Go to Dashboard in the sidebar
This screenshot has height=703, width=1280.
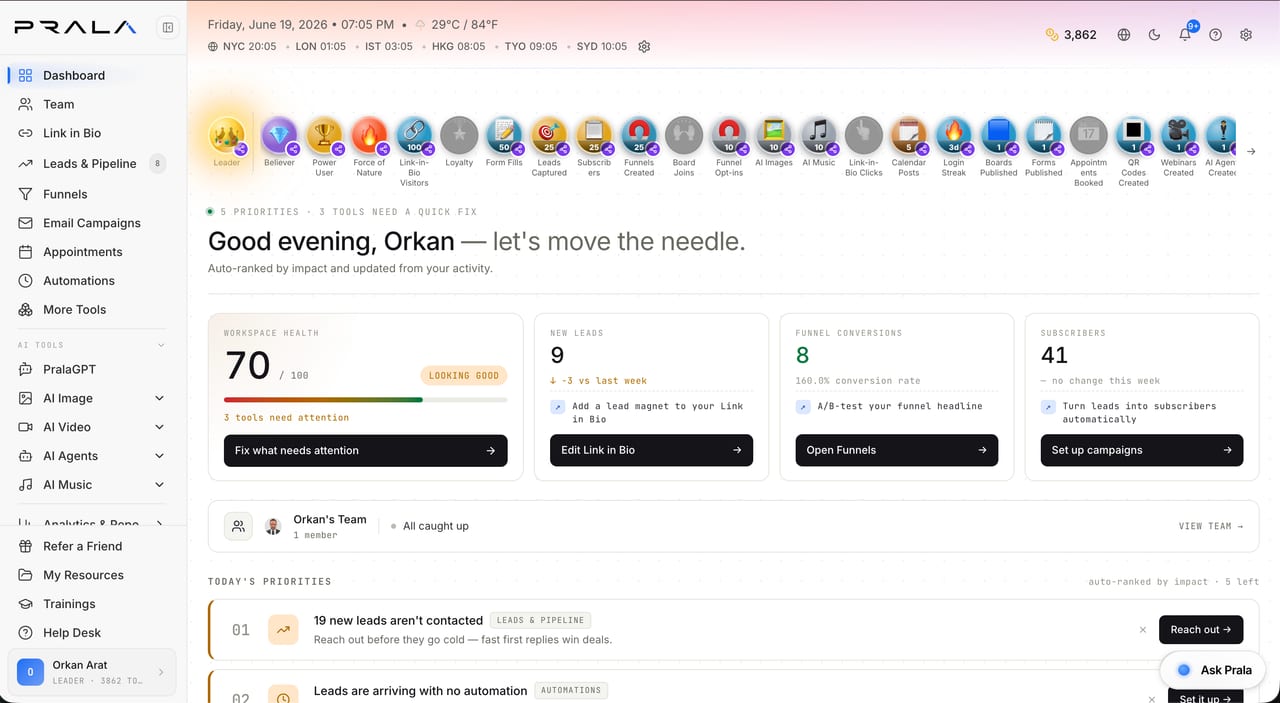92,75
